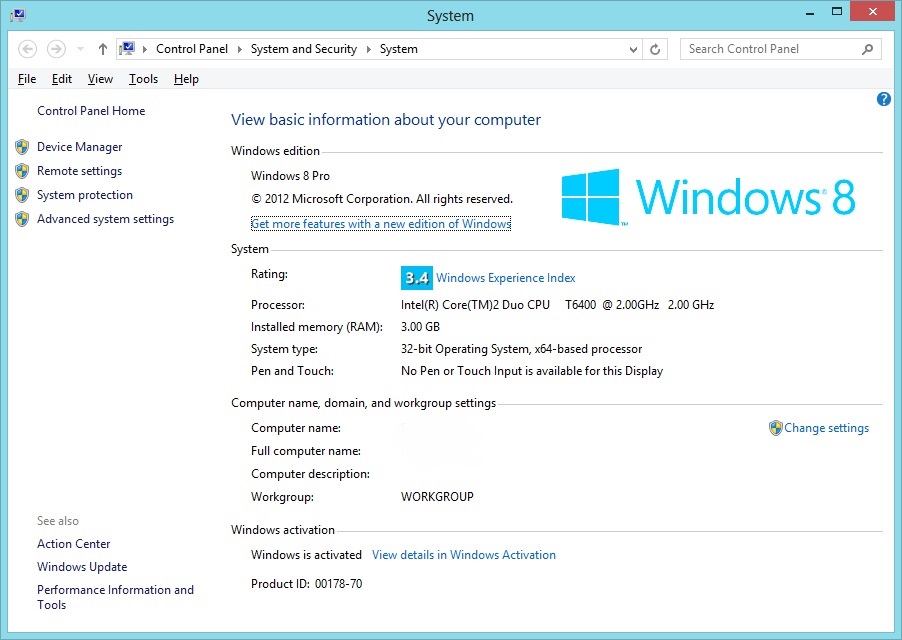Click the blue Help question mark icon
902x640 pixels.
click(x=883, y=99)
